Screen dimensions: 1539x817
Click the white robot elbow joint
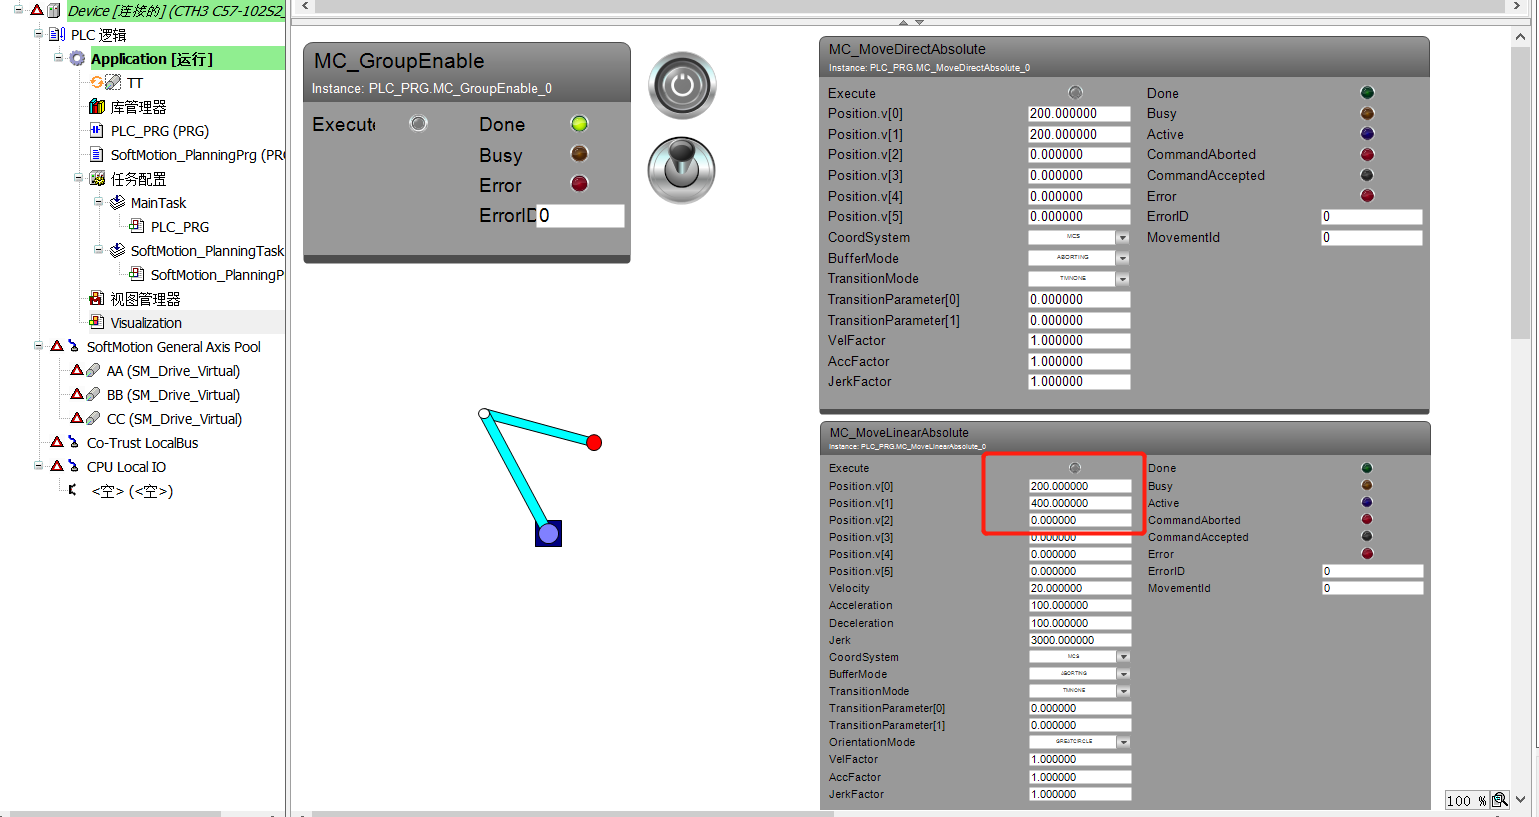(x=484, y=413)
